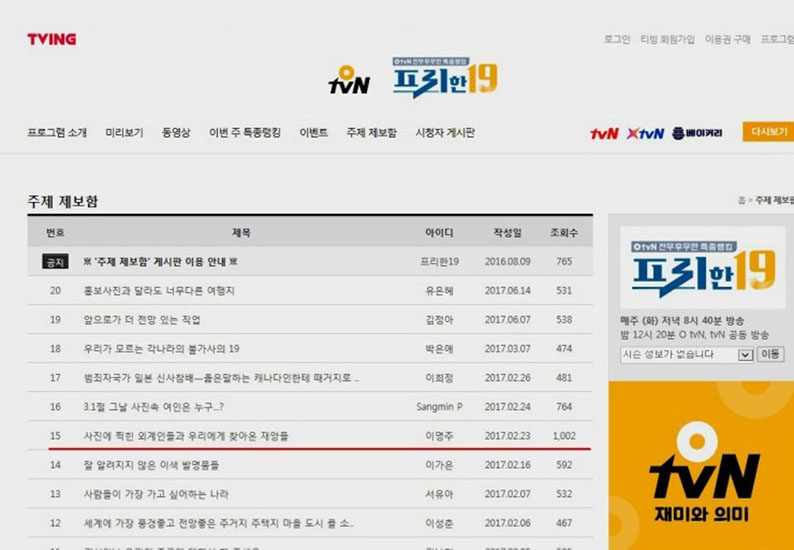Click the 로그인 link at top
The image size is (794, 550).
(x=617, y=39)
